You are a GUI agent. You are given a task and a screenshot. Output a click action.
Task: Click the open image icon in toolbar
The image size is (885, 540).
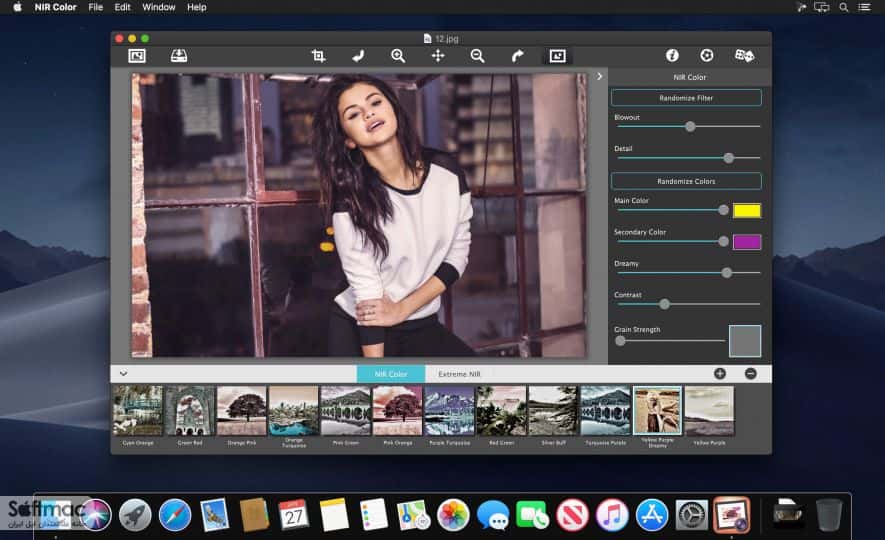click(x=137, y=56)
